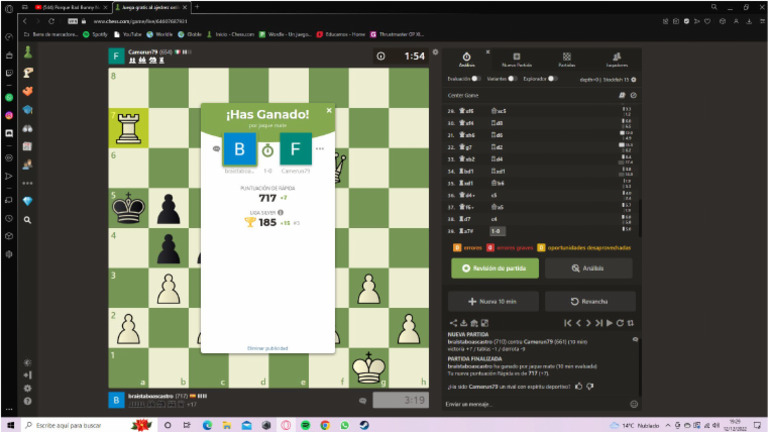The height and width of the screenshot is (432, 768).
Task: Start a Nueva 10 min game
Action: (495, 301)
